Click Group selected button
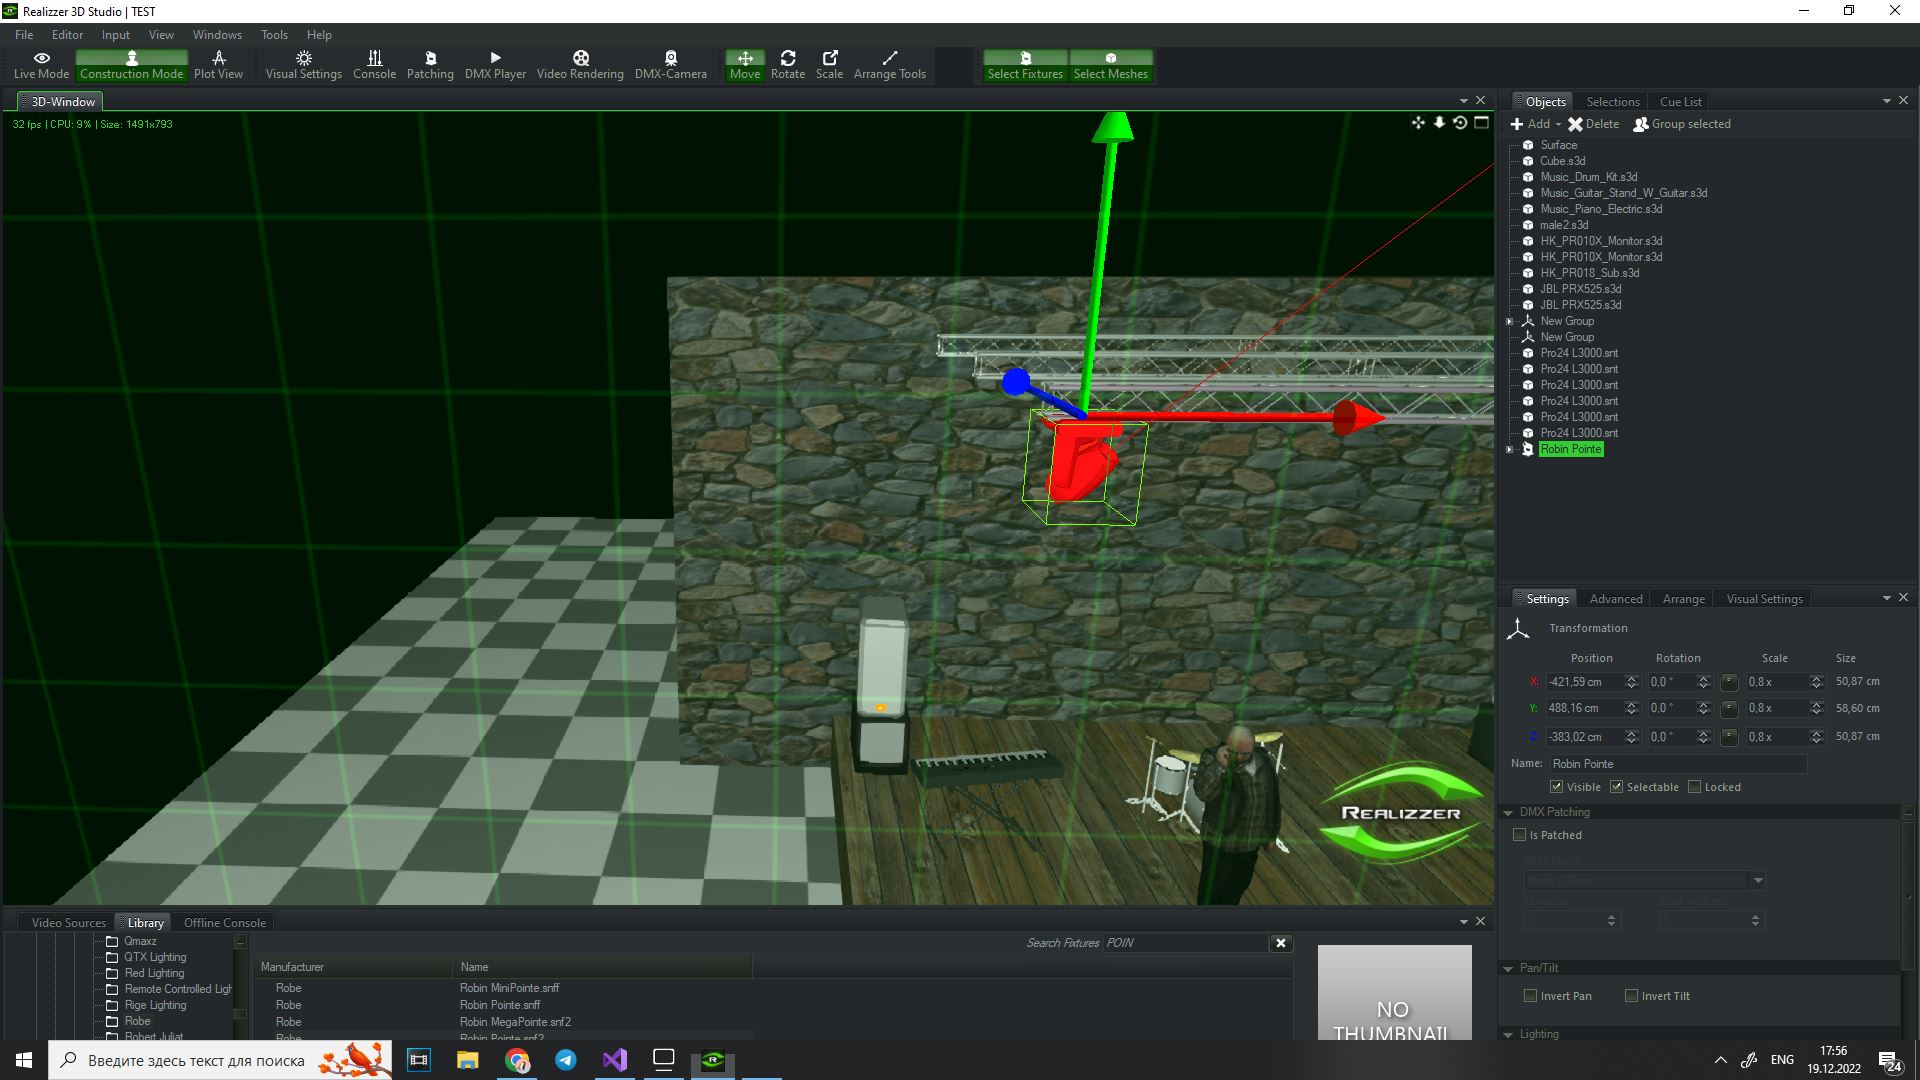This screenshot has width=1920, height=1080. (1682, 124)
